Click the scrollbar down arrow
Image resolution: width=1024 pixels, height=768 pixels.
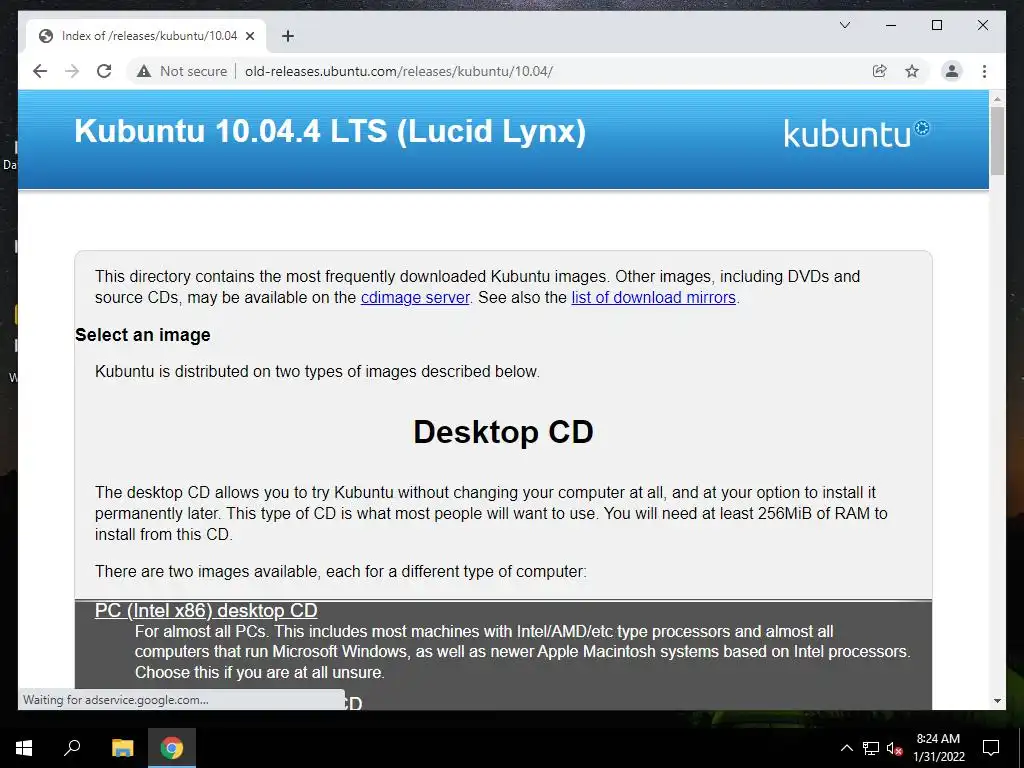click(997, 701)
